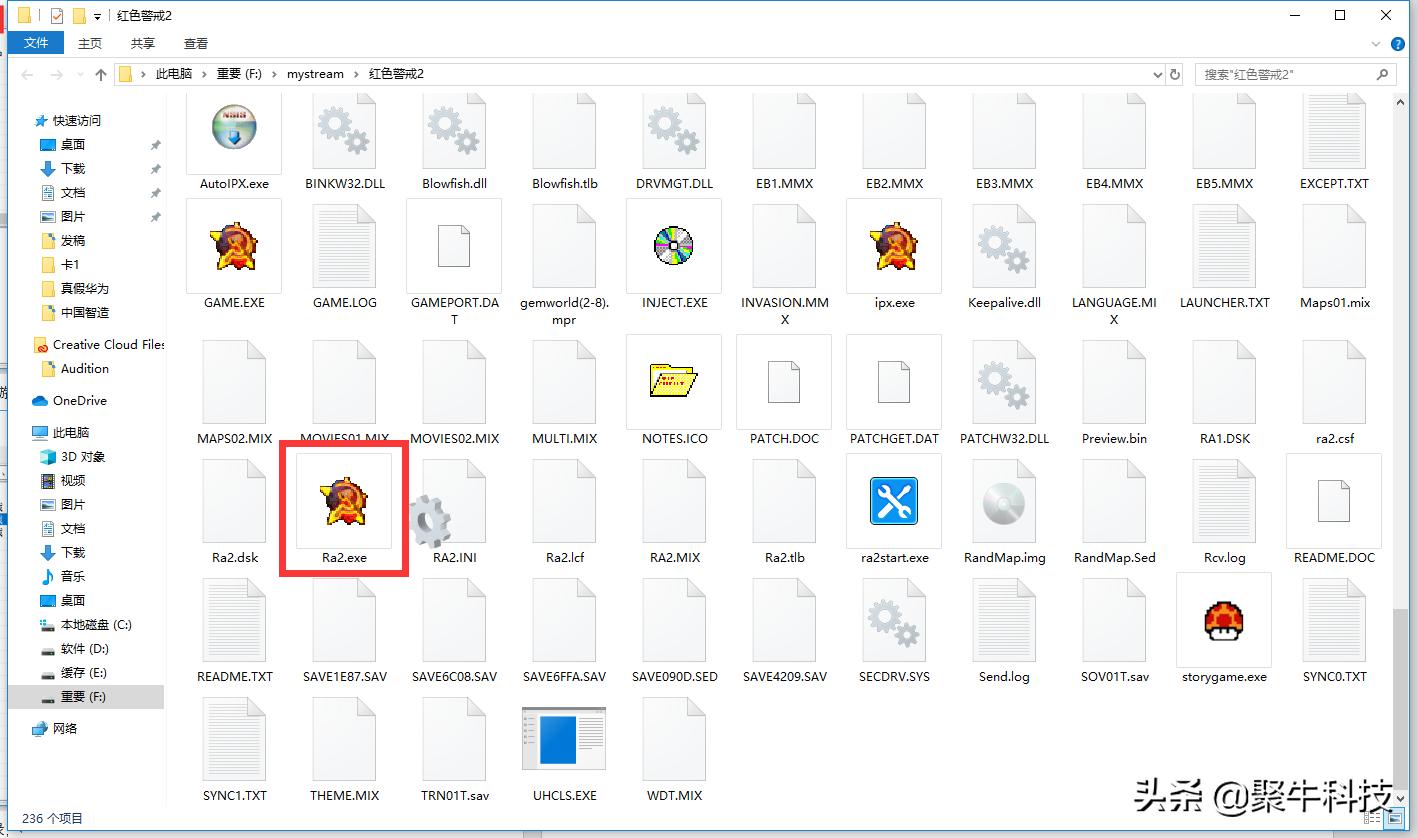Select the Keepalive.dll file icon

point(1004,248)
